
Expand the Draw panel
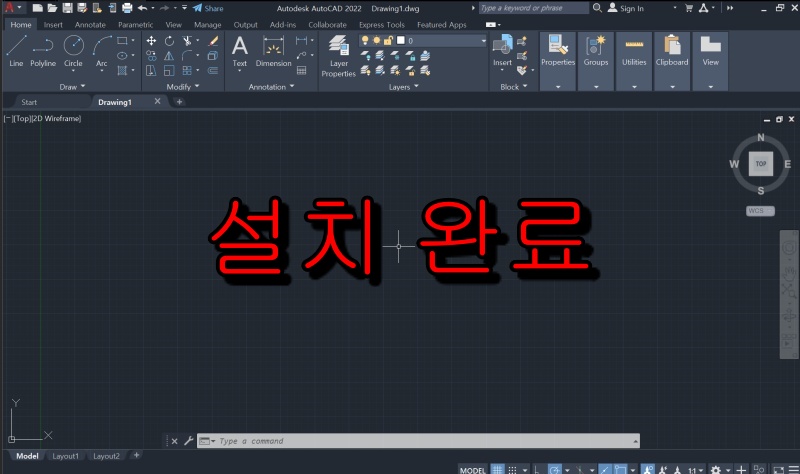[x=72, y=87]
